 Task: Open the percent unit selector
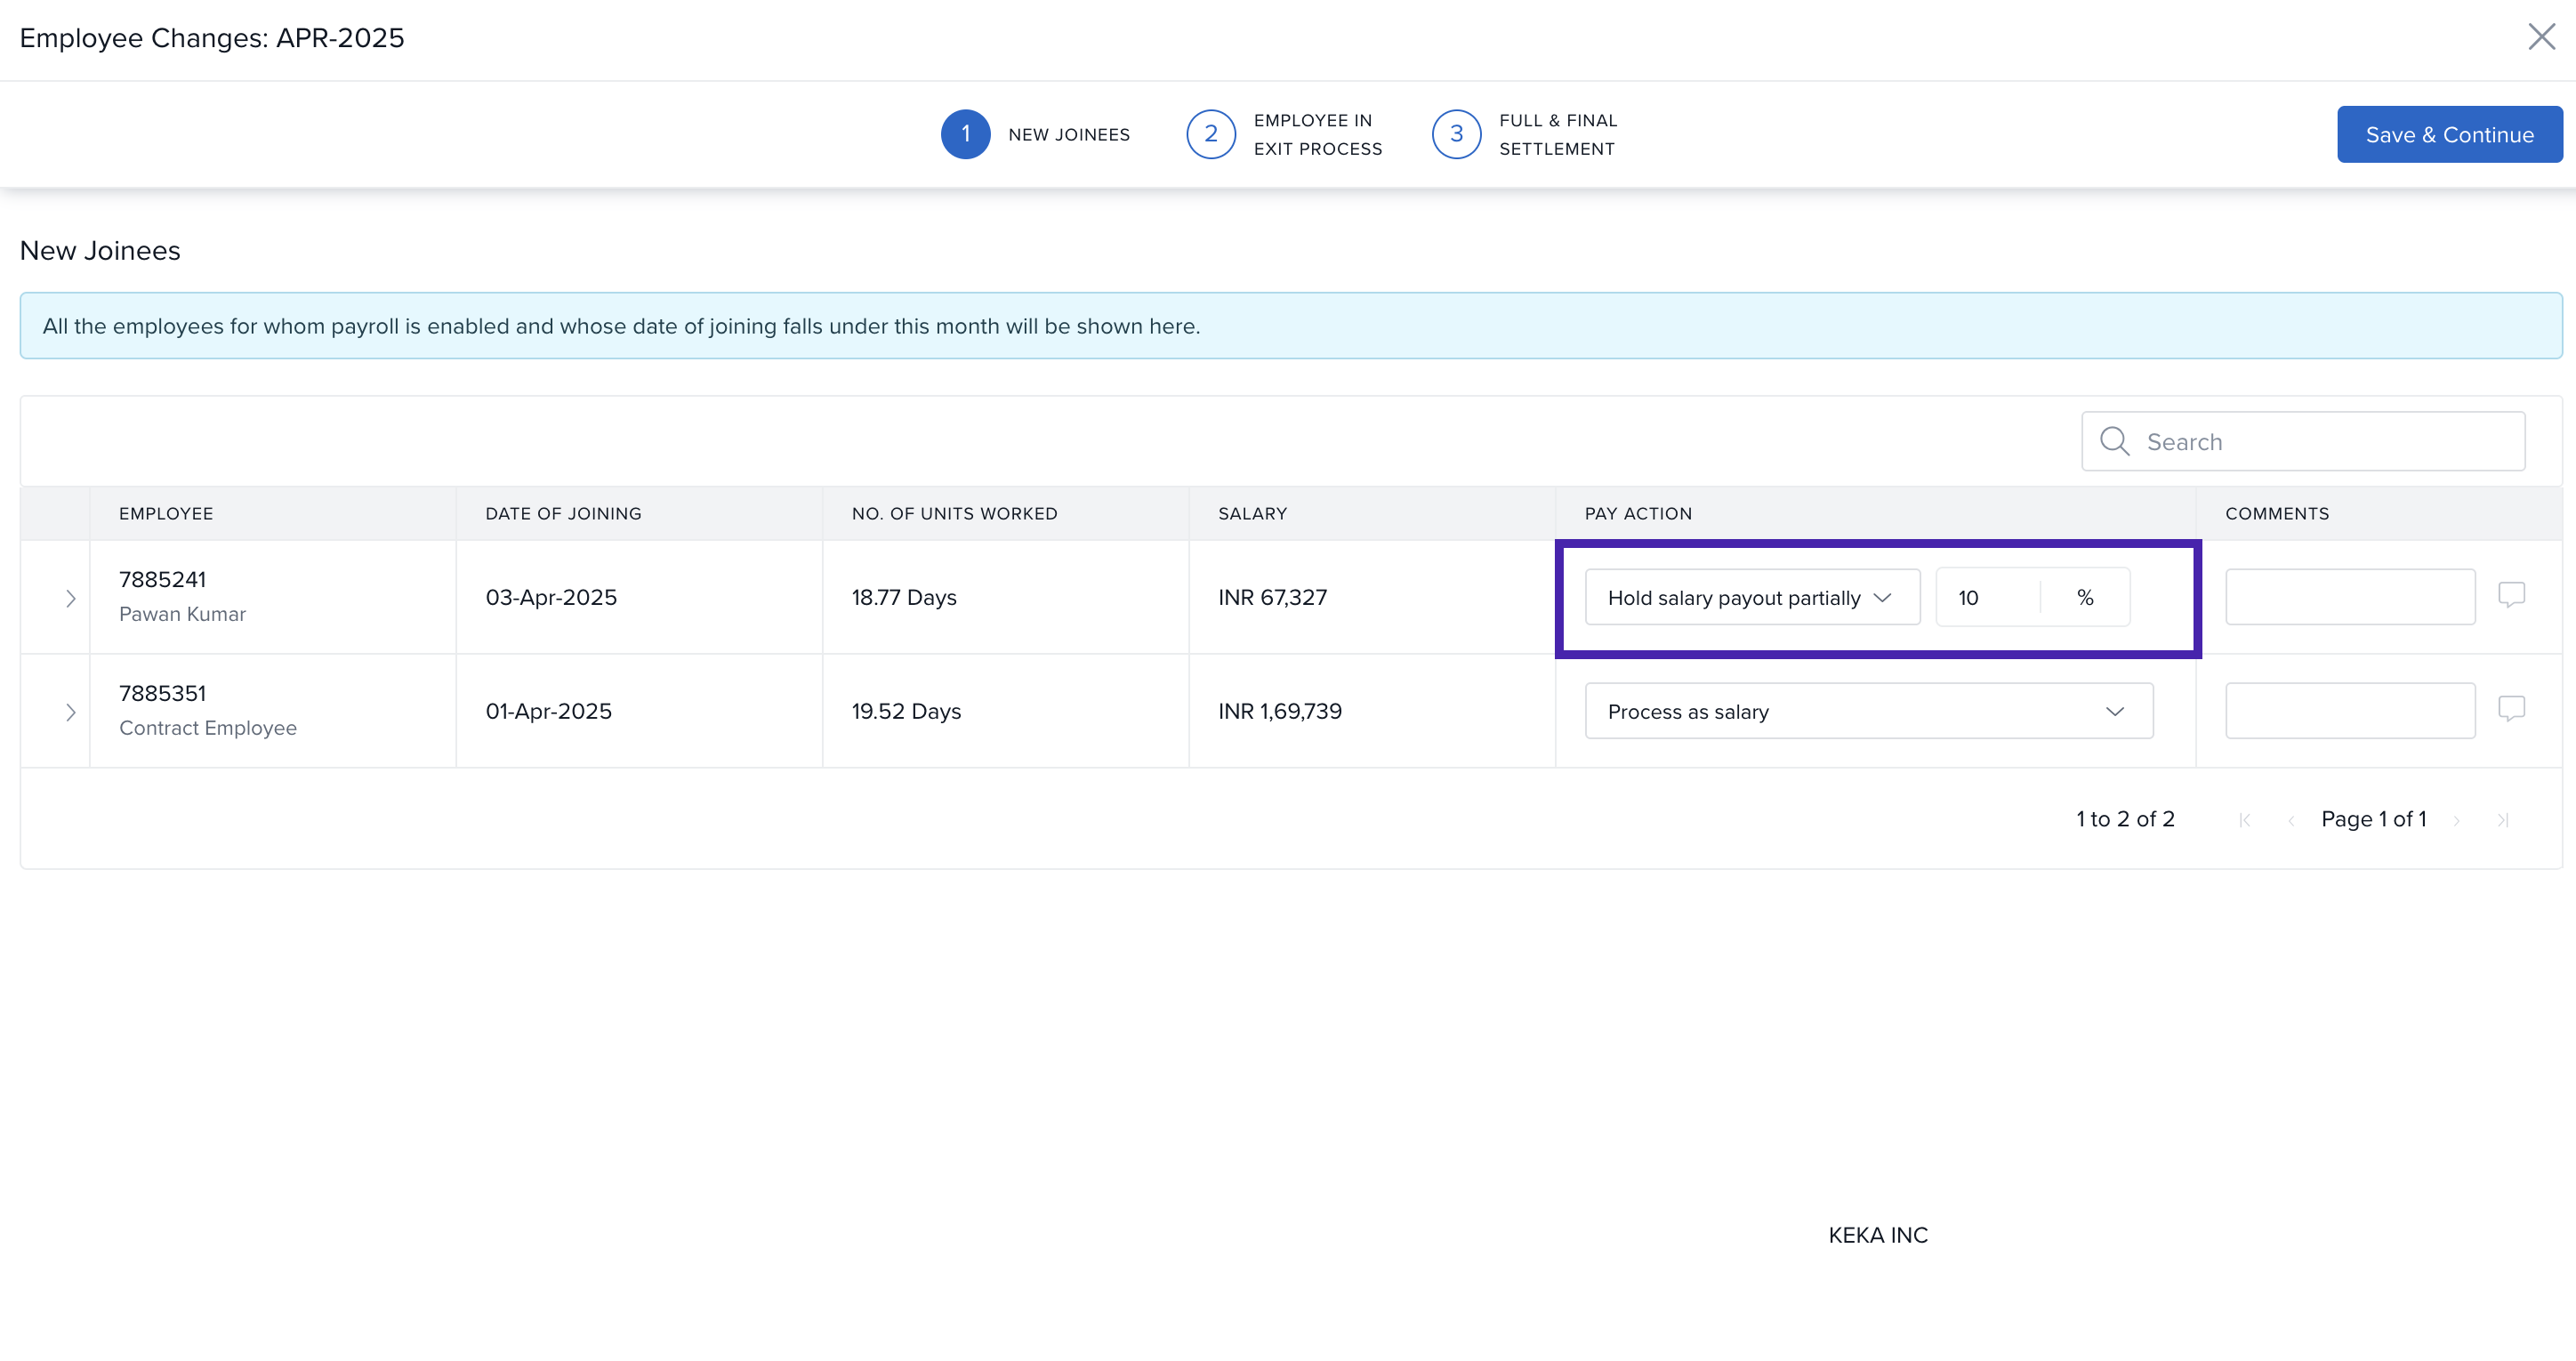click(2085, 597)
